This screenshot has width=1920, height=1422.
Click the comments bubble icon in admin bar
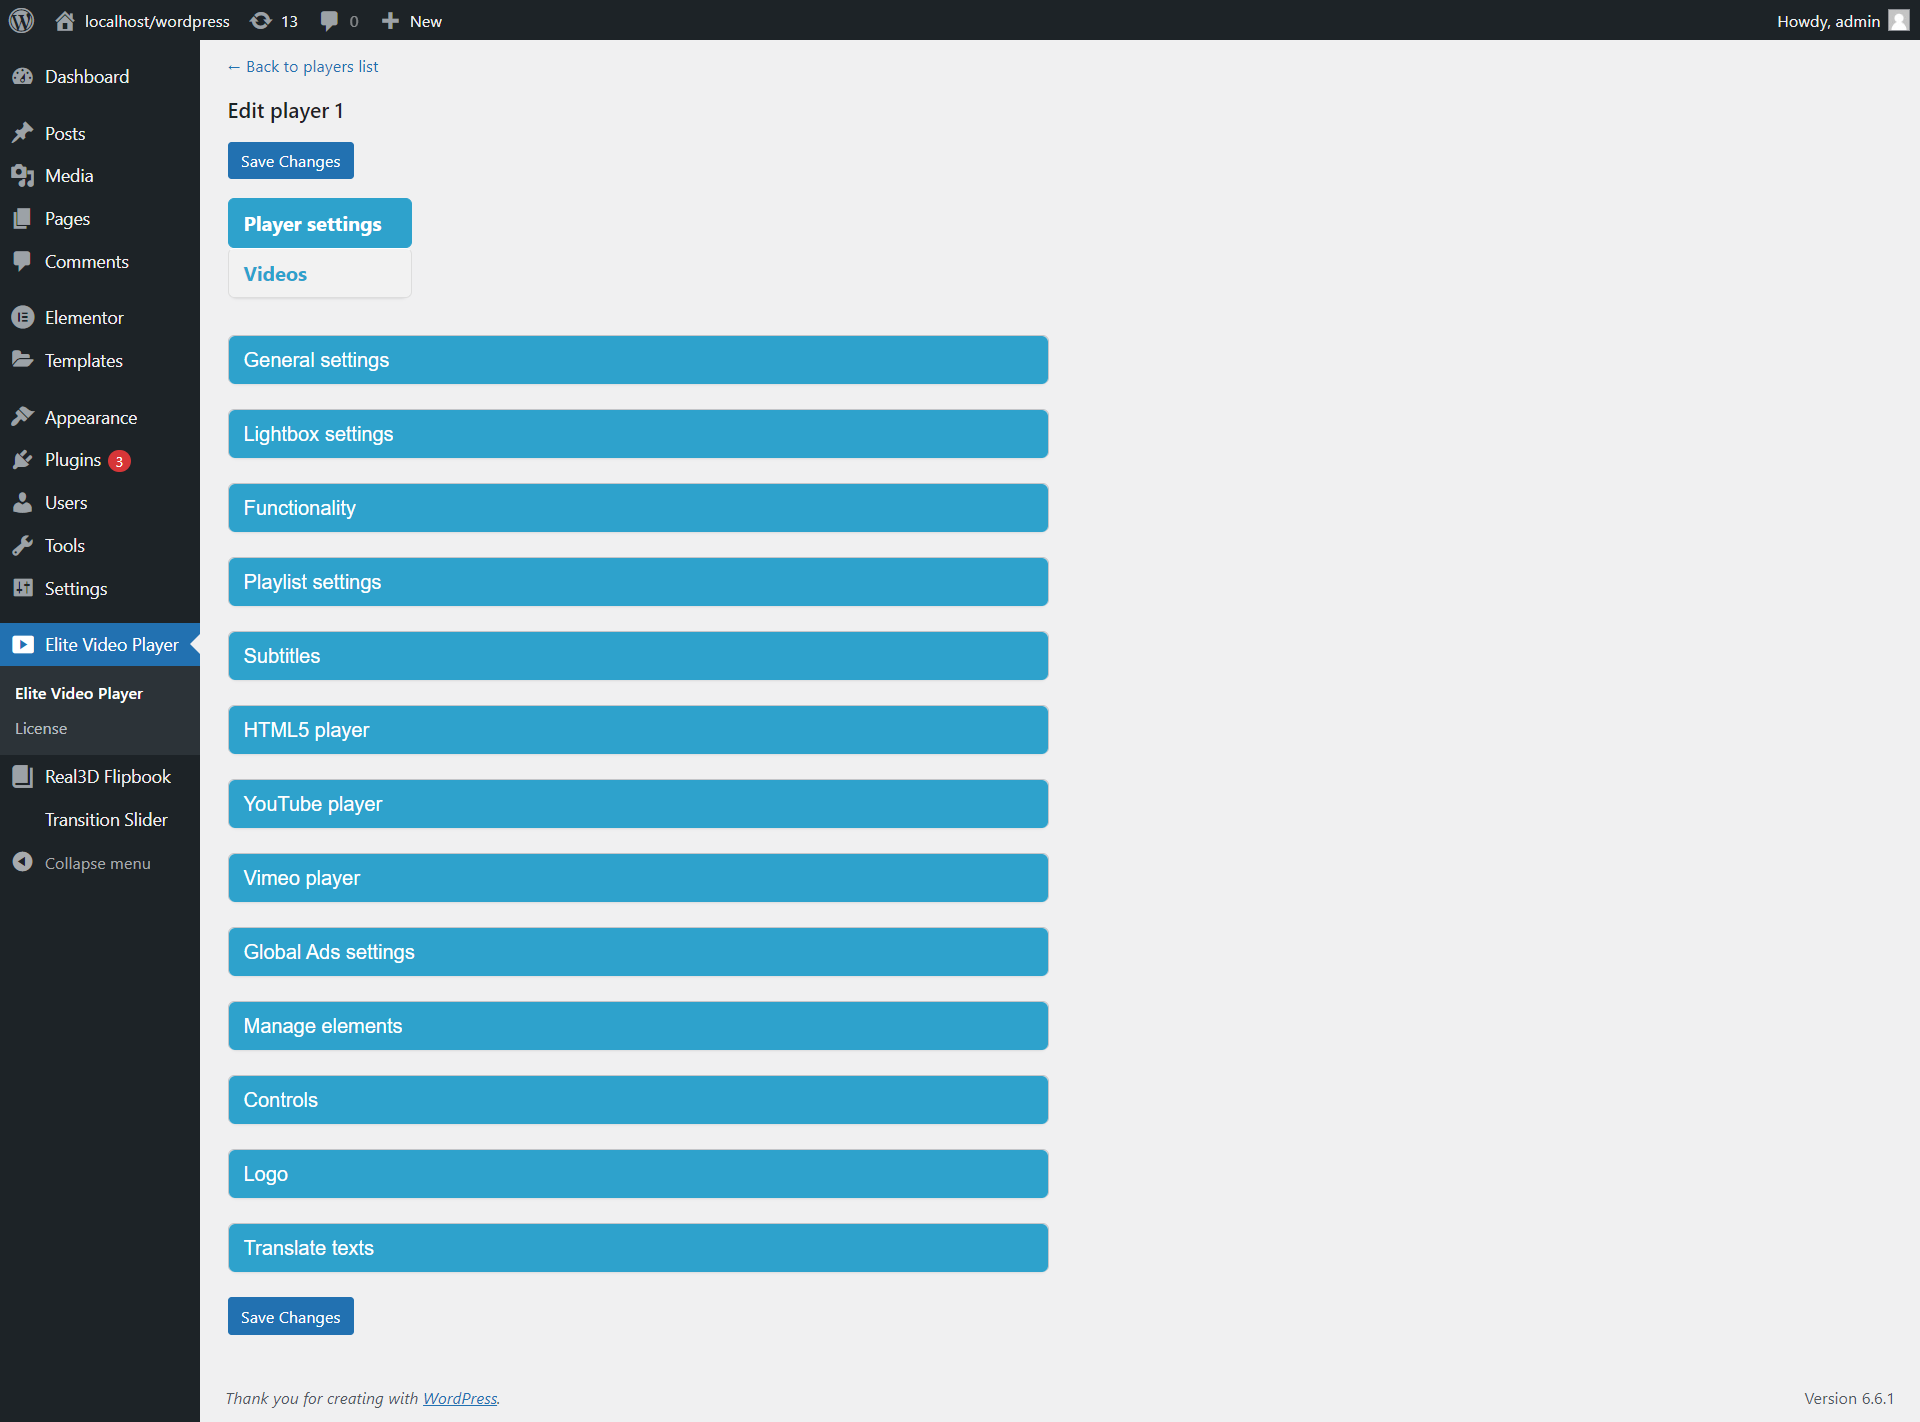[x=329, y=21]
